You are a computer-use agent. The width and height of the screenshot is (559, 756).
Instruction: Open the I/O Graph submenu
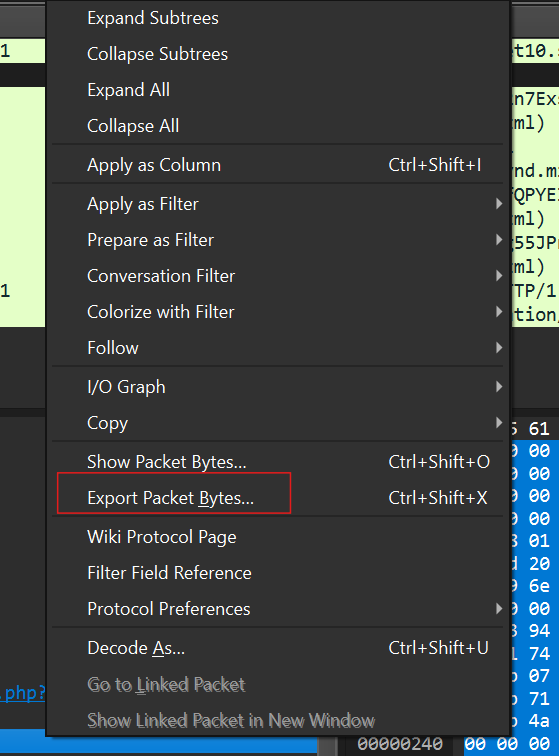(x=277, y=387)
